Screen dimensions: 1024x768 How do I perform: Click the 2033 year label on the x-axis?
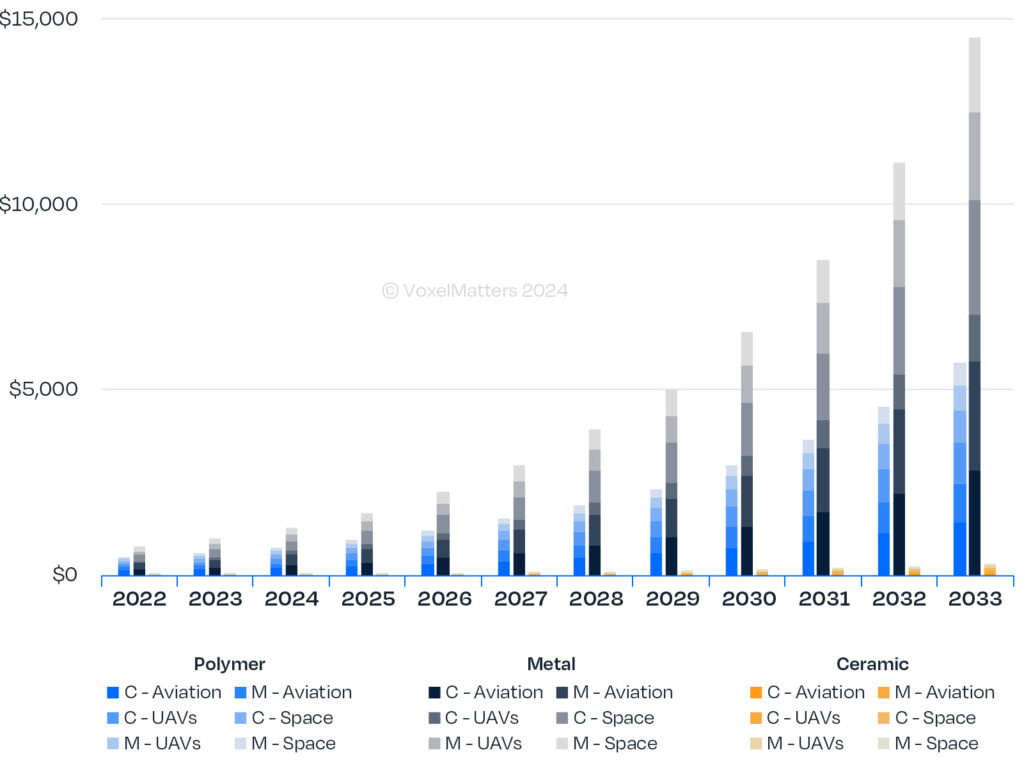point(974,599)
